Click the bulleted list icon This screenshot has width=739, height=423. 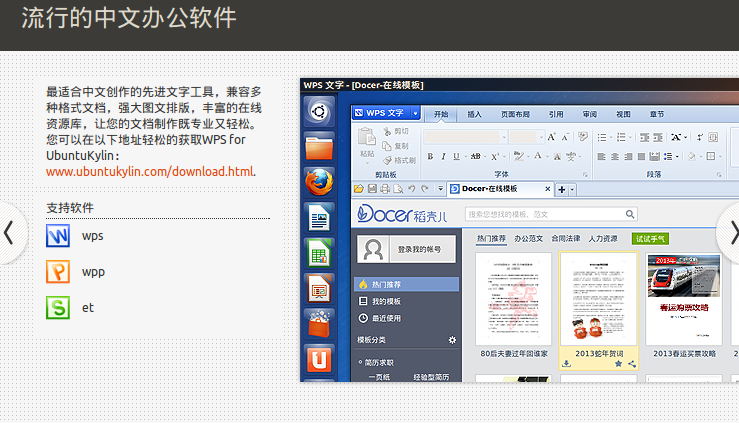pos(602,137)
